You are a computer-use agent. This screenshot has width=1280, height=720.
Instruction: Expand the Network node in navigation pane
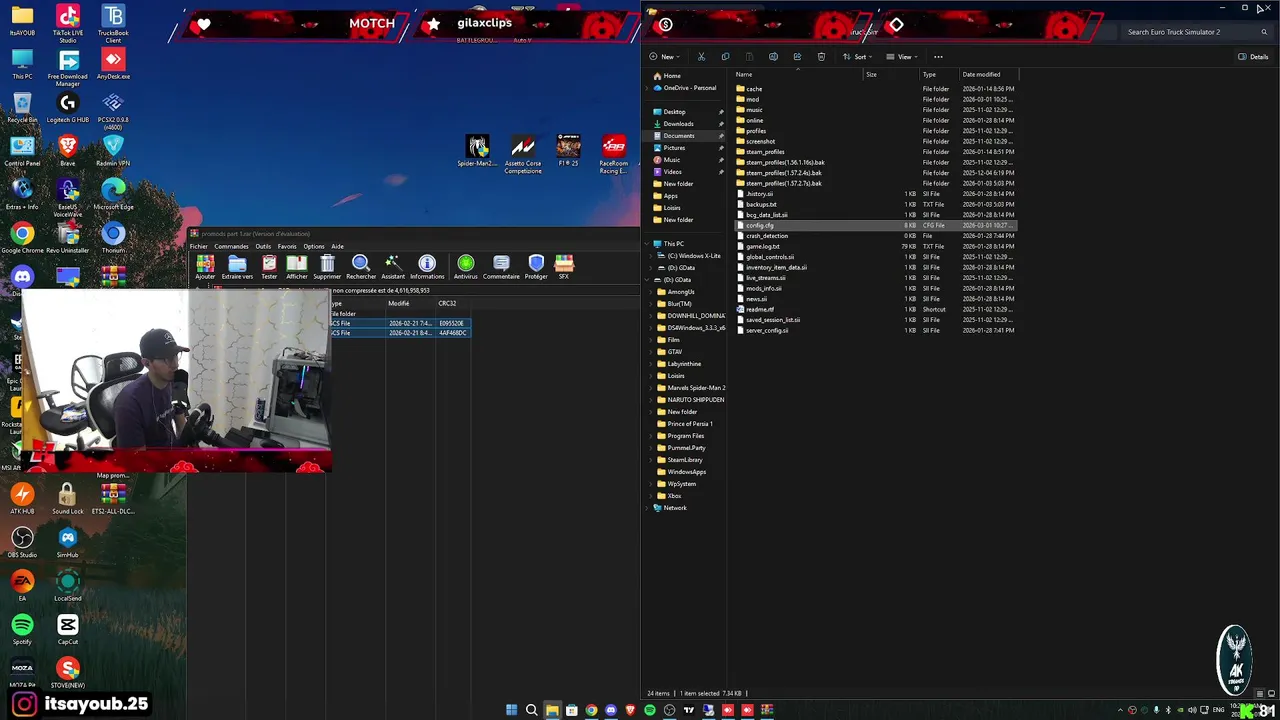[648, 508]
